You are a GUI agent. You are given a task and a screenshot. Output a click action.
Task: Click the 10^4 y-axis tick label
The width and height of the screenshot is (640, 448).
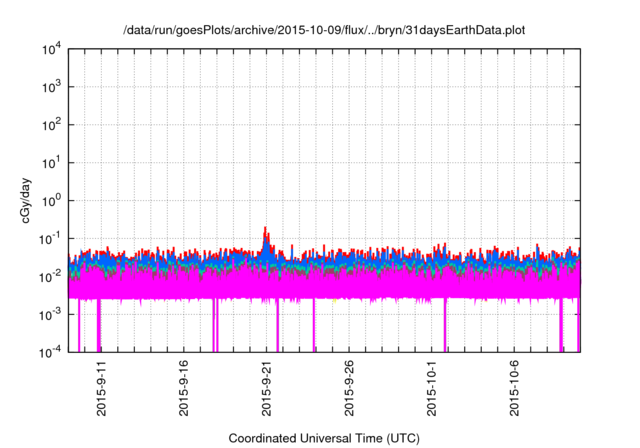coord(51,49)
